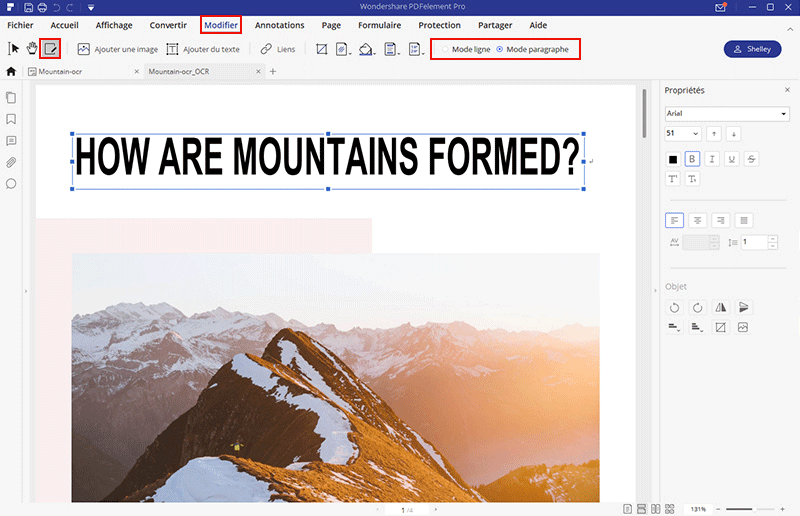Toggle Italic formatting

(712, 159)
